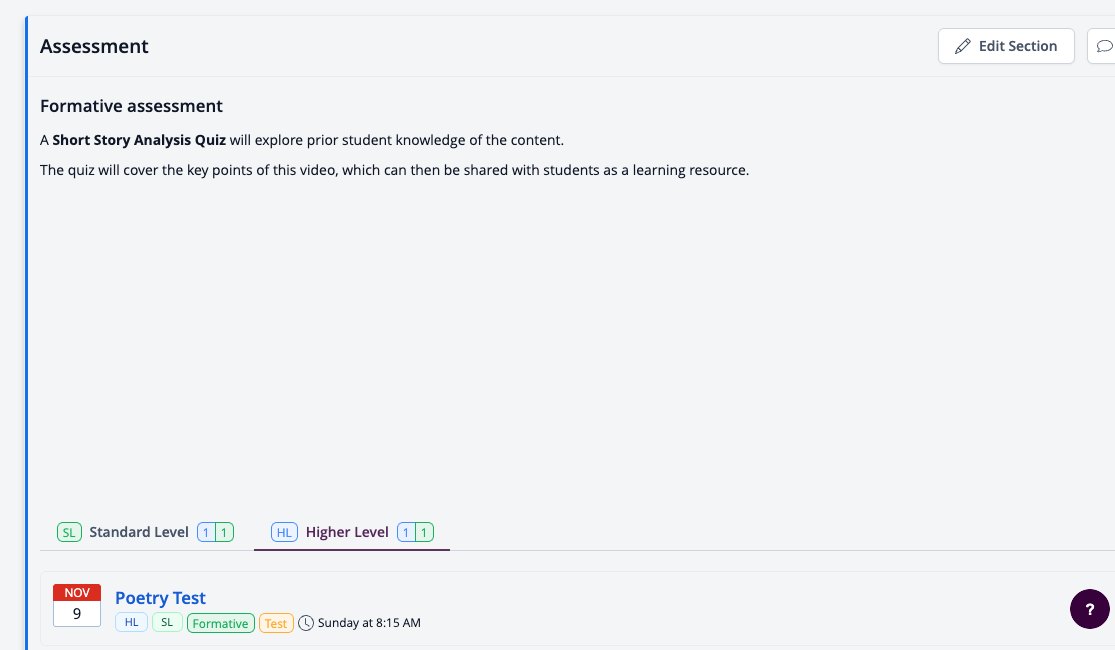The height and width of the screenshot is (650, 1115).
Task: Click the NOV 9 calendar date icon
Action: pyautogui.click(x=77, y=605)
